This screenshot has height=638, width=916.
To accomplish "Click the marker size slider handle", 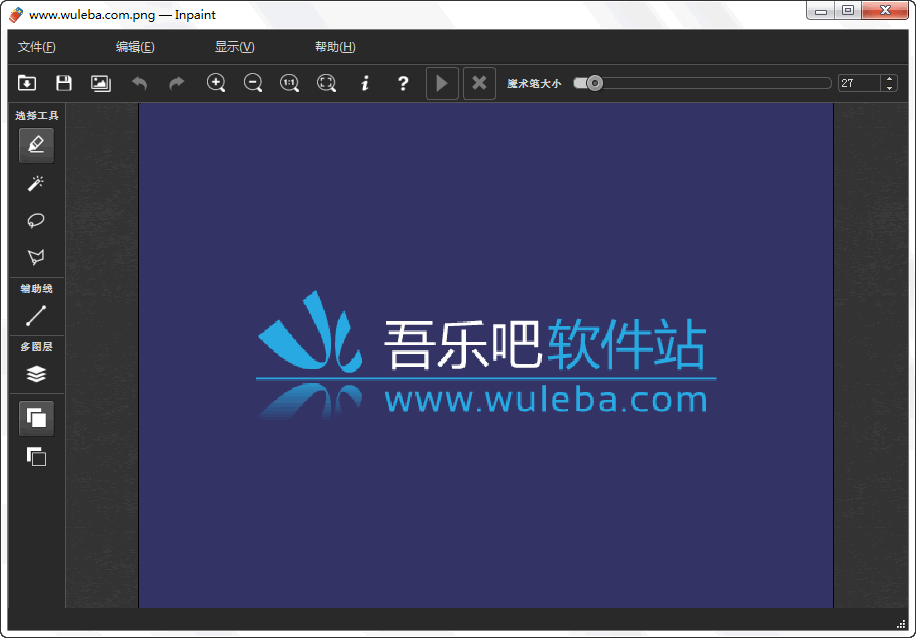I will [x=594, y=83].
